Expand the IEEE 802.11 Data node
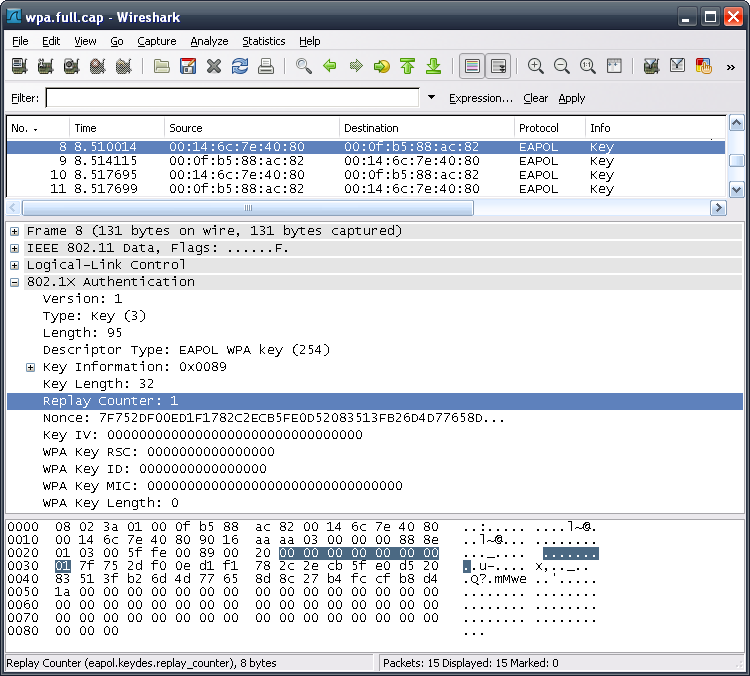This screenshot has width=750, height=676. 15,248
